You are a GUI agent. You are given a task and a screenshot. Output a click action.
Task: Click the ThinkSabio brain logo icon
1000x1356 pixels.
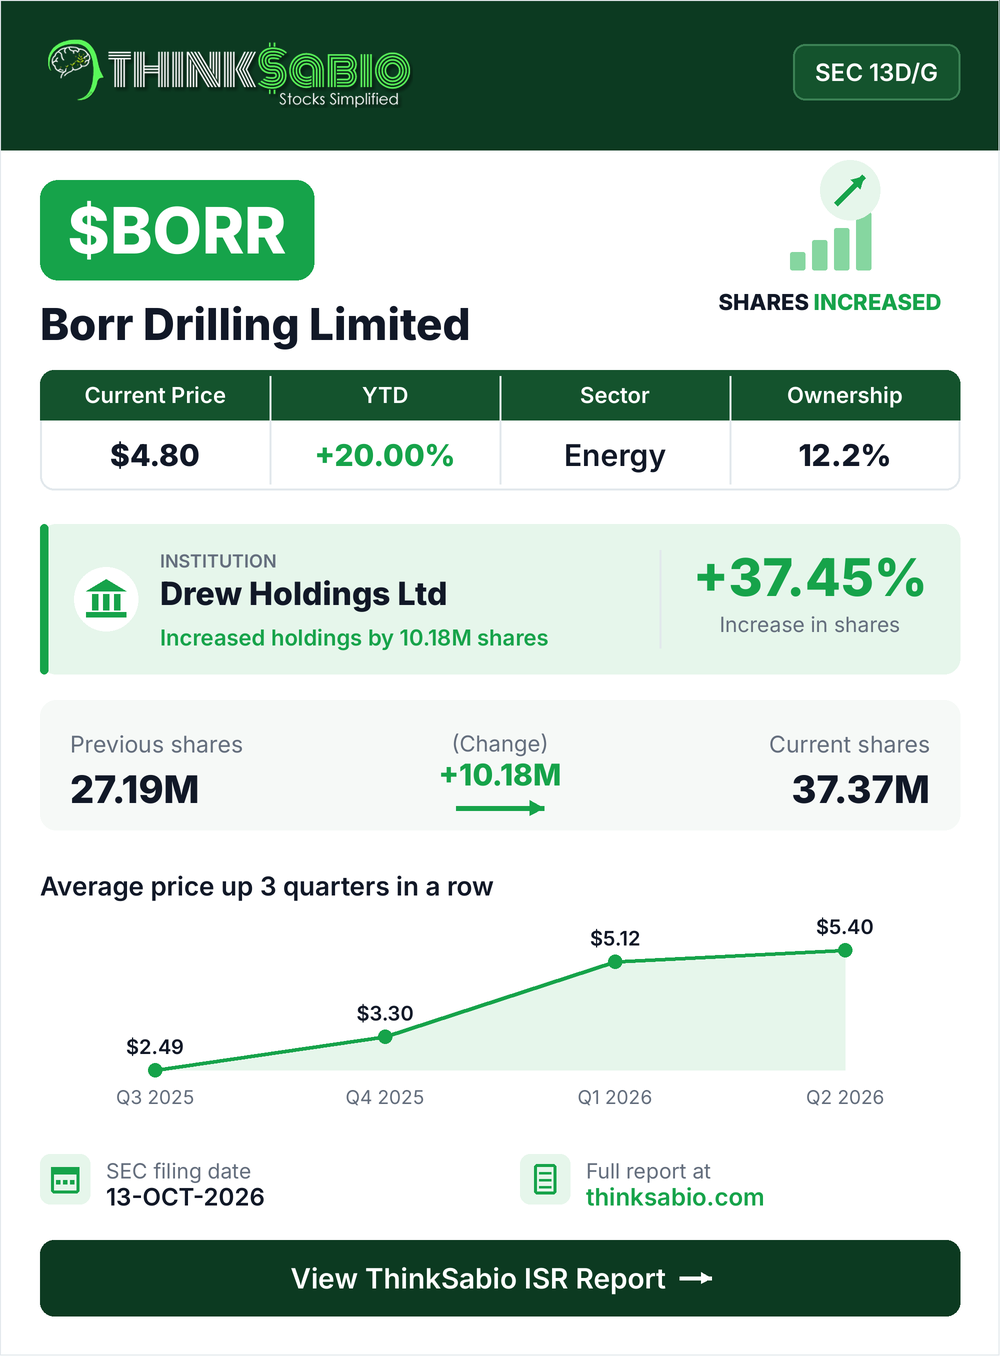click(75, 69)
